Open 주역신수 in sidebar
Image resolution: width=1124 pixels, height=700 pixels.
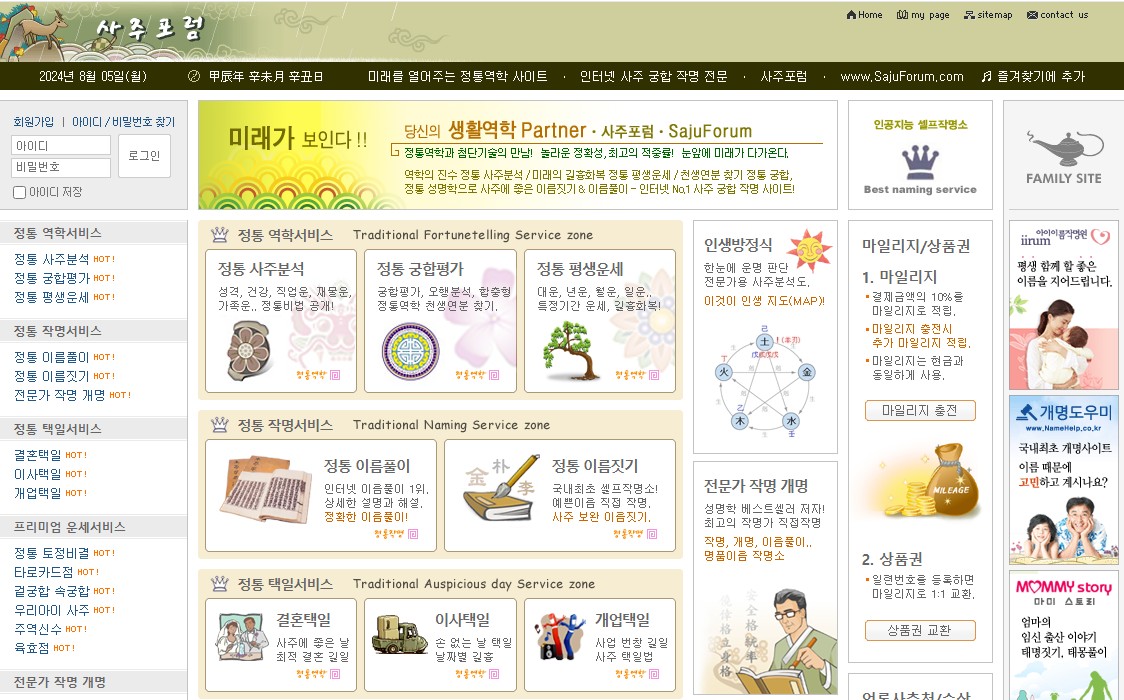[37, 629]
